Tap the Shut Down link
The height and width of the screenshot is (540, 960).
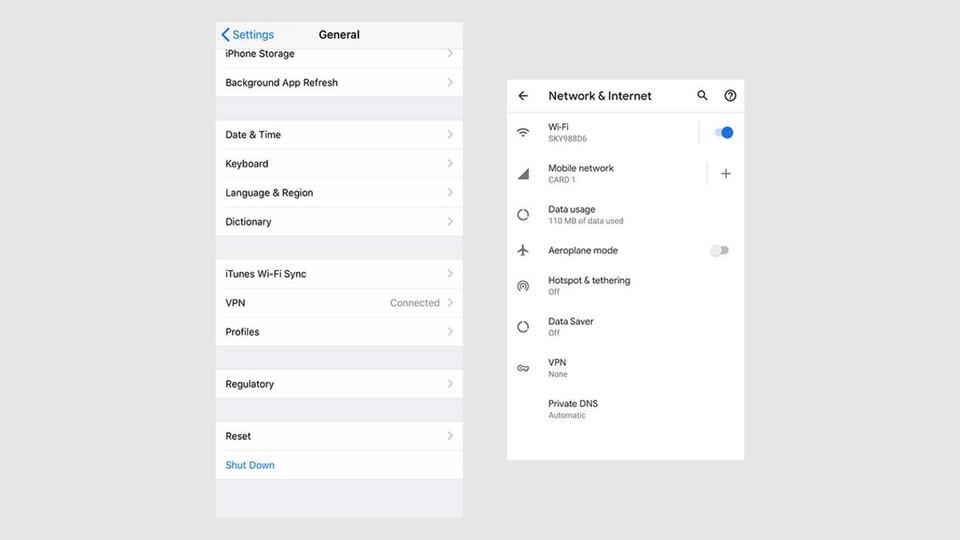[x=250, y=465]
